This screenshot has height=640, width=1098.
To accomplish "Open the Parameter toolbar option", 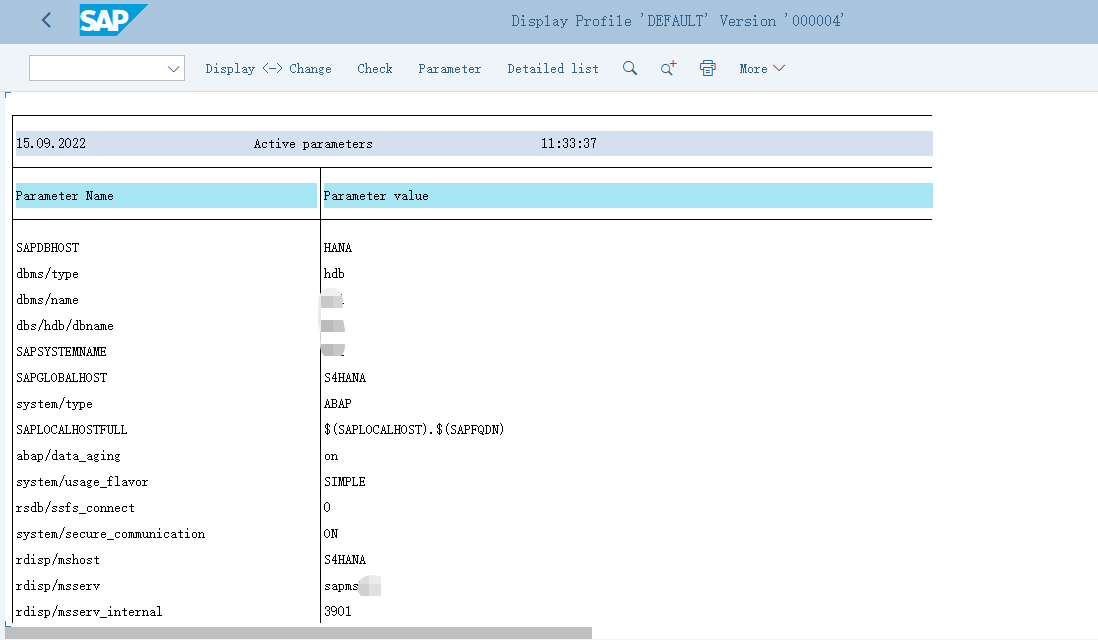I will tap(449, 68).
